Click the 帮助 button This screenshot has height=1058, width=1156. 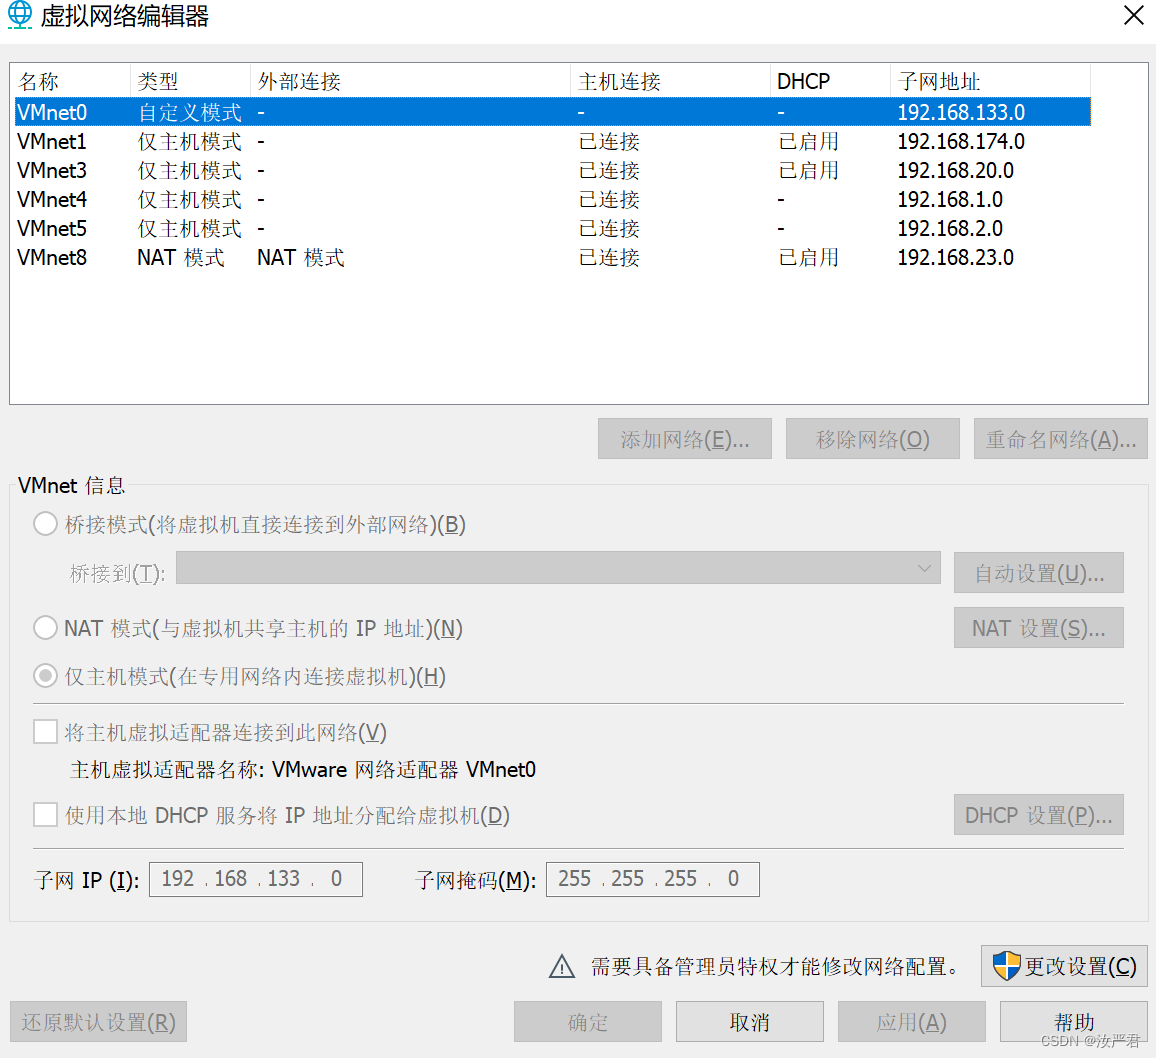(x=1074, y=1021)
